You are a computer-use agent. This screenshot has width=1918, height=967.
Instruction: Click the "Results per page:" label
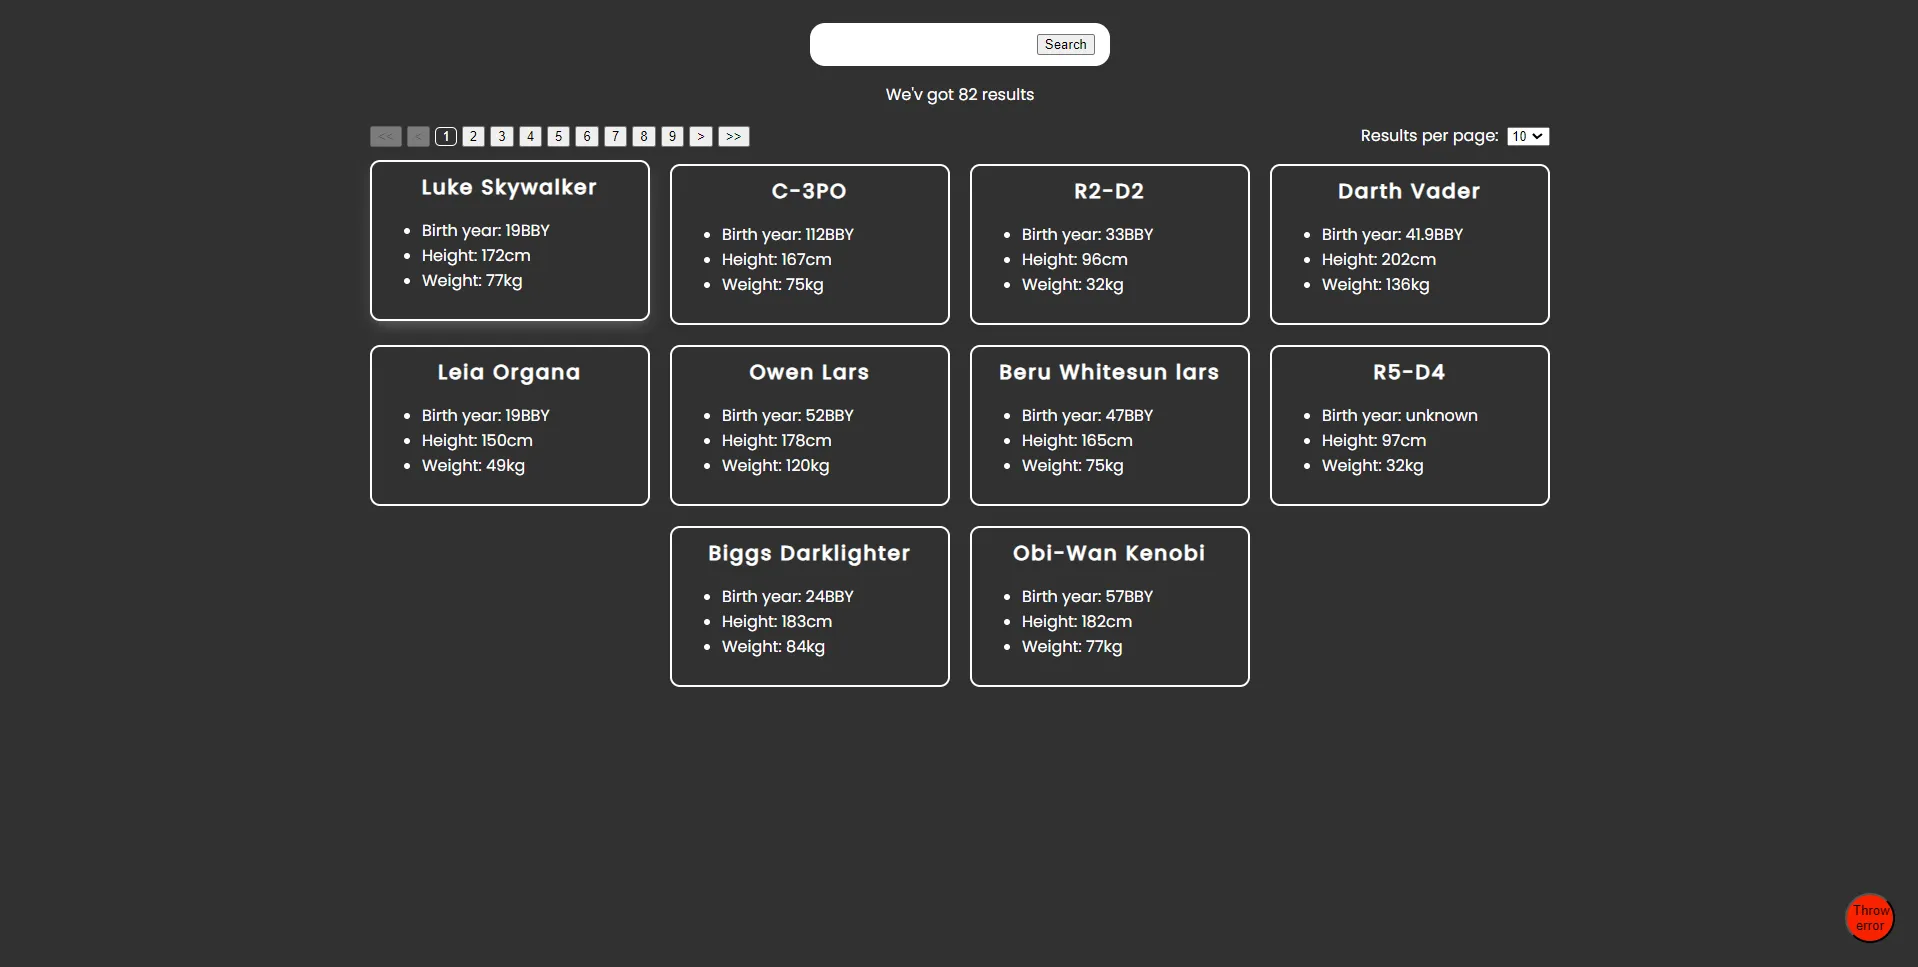pyautogui.click(x=1429, y=136)
